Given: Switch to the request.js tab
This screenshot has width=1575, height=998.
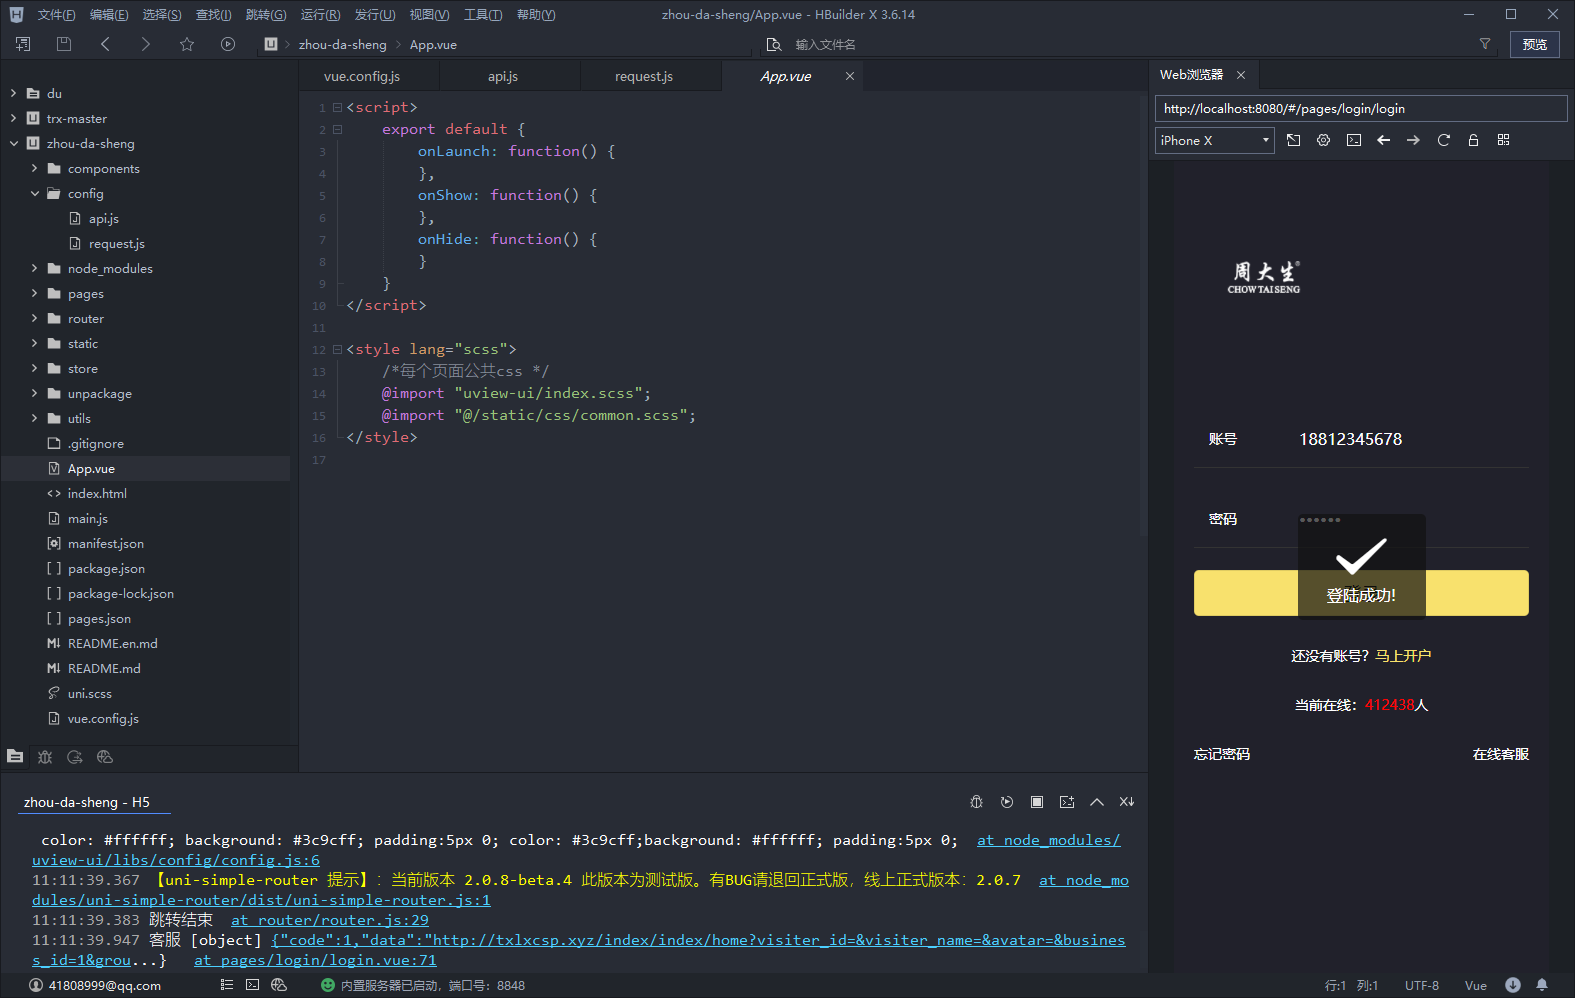Looking at the screenshot, I should pyautogui.click(x=644, y=76).
